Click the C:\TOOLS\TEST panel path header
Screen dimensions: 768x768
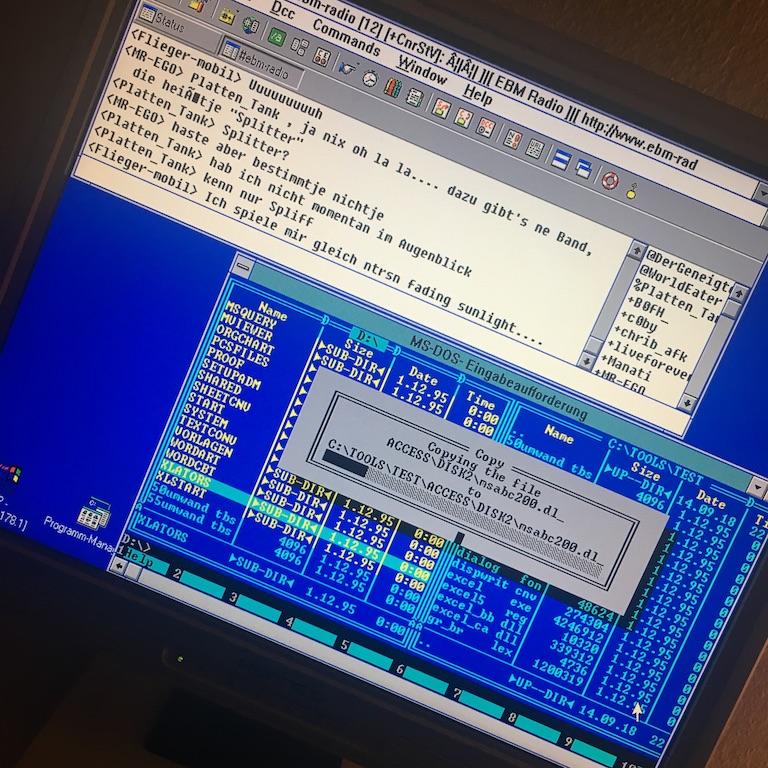(655, 462)
